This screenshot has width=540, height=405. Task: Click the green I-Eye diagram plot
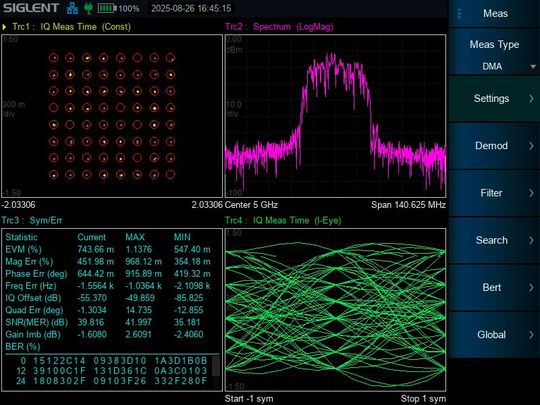pyautogui.click(x=335, y=310)
